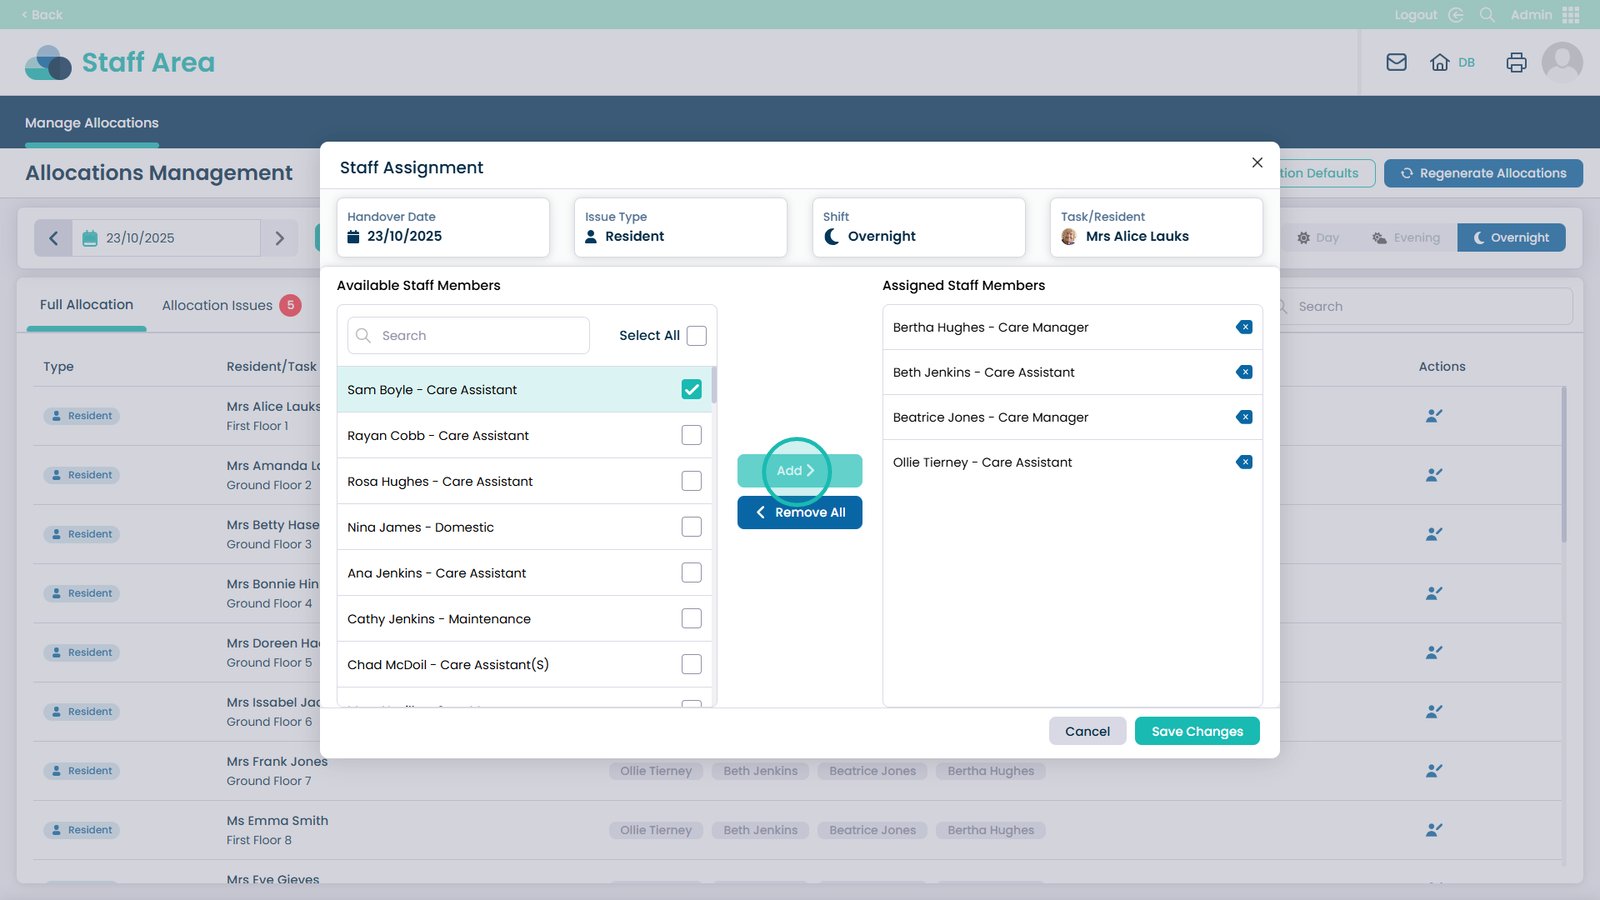Click the home dashboard icon
The image size is (1600, 900).
pyautogui.click(x=1439, y=62)
